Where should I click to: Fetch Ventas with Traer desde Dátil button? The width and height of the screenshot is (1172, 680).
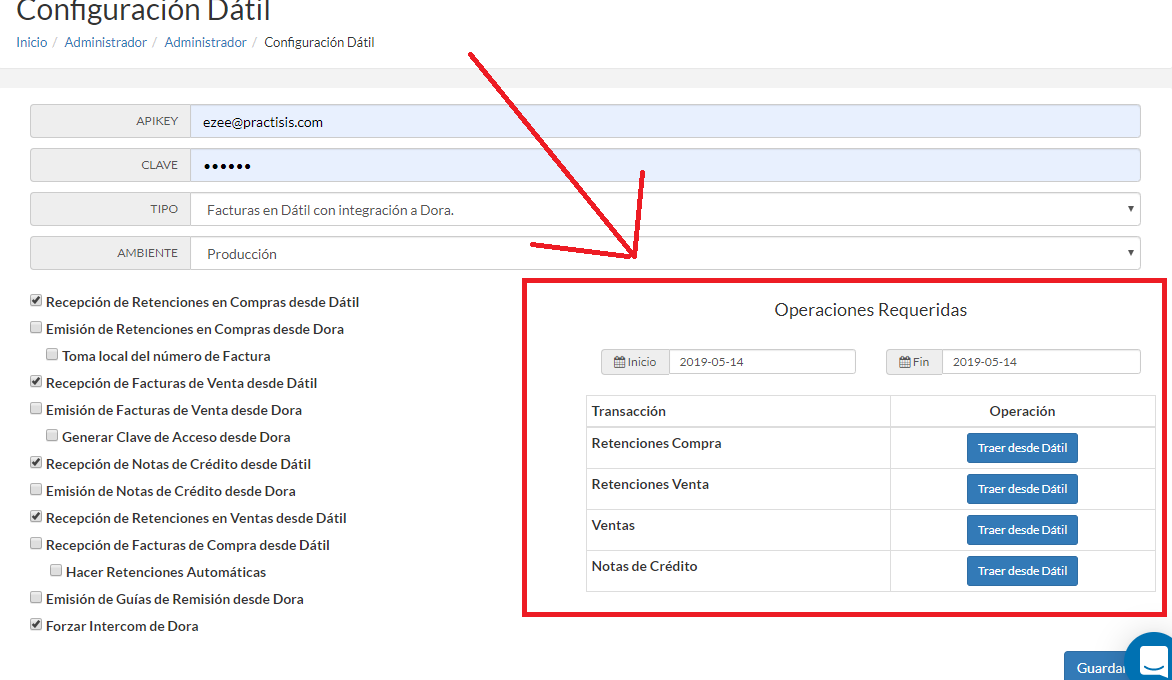[x=1021, y=530]
